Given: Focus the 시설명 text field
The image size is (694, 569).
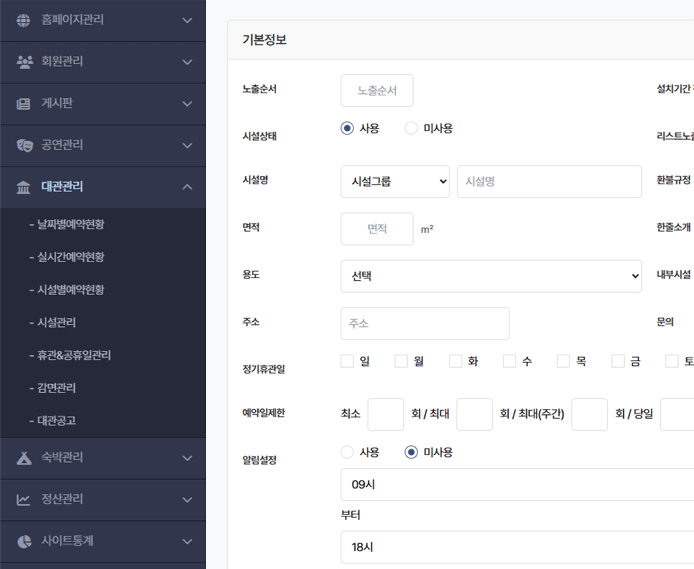Looking at the screenshot, I should [549, 181].
